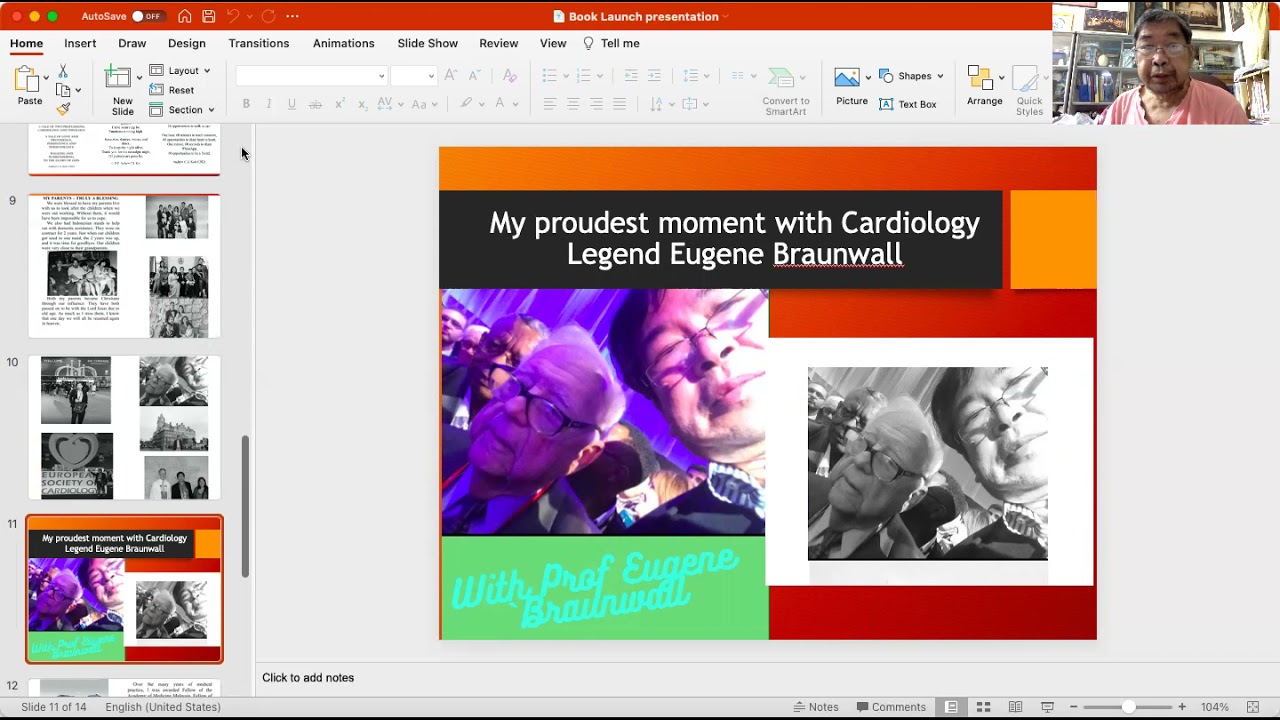Click to add notes field
1280x720 pixels.
[308, 678]
